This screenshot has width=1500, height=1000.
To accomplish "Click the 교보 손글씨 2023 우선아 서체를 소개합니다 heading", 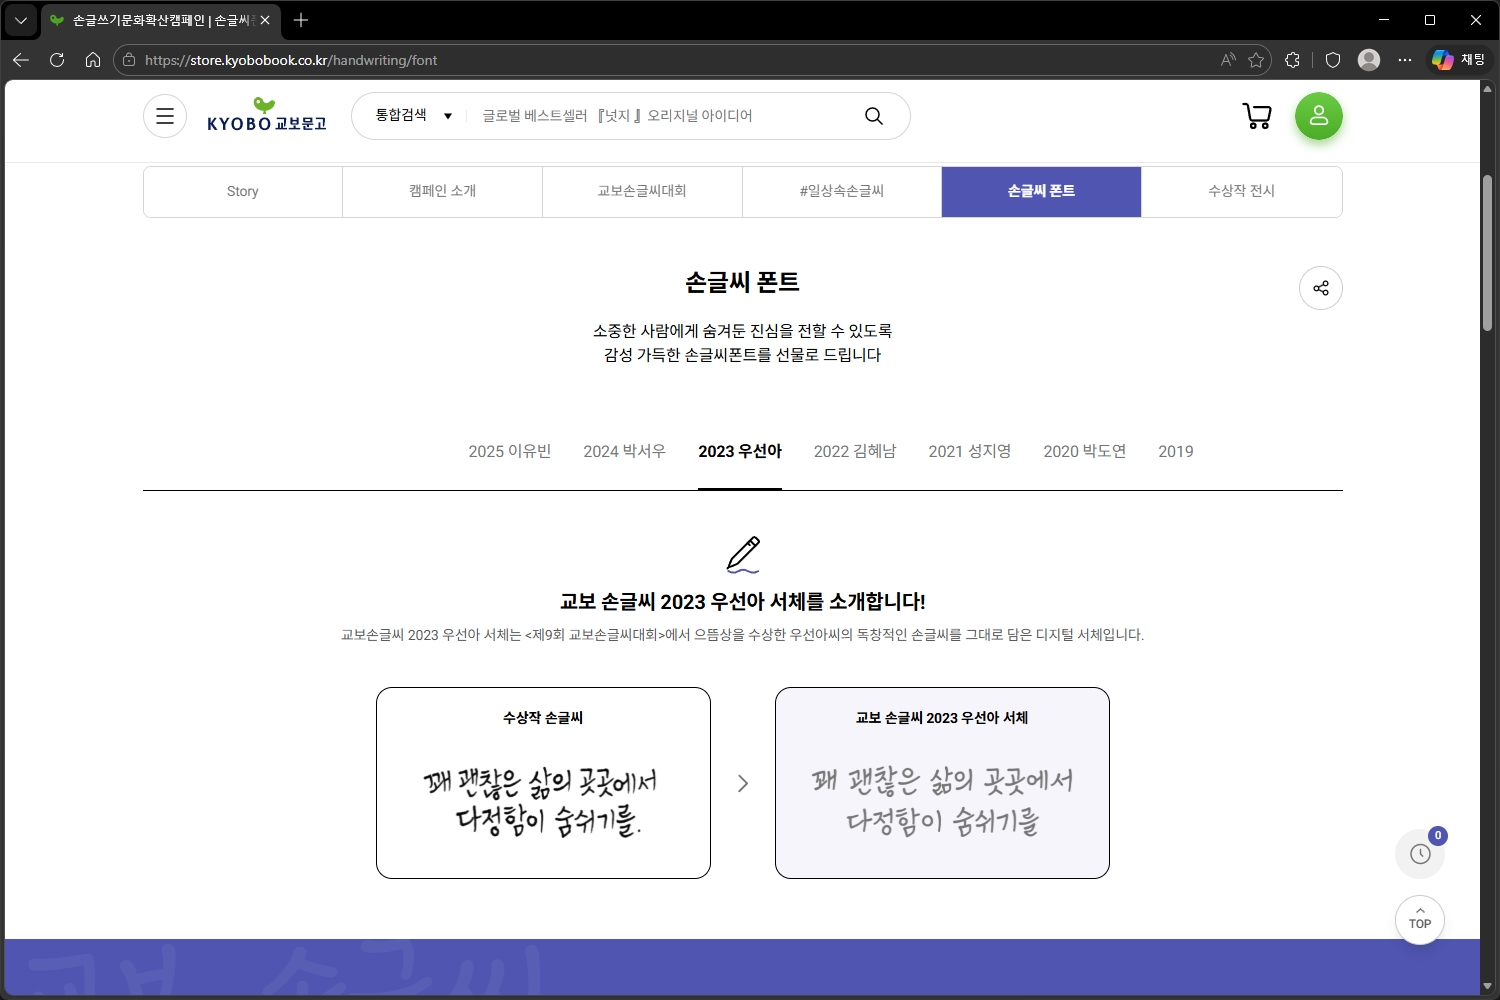I will tap(743, 602).
